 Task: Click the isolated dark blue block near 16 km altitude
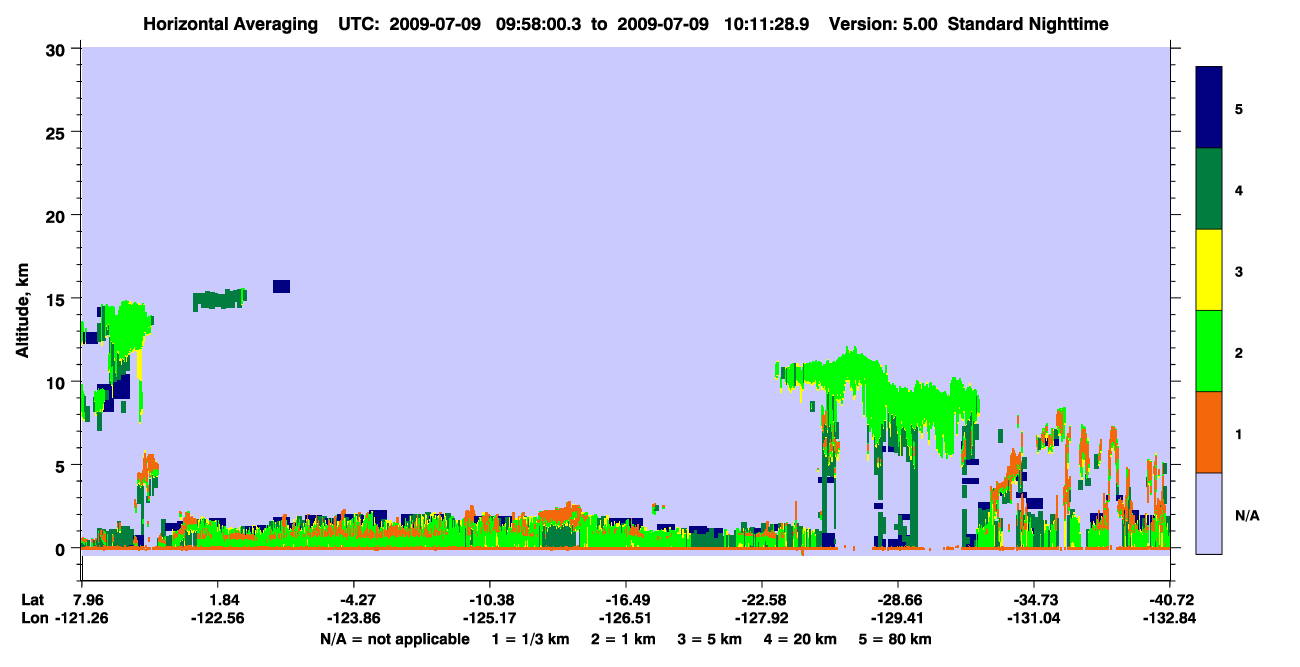point(281,287)
